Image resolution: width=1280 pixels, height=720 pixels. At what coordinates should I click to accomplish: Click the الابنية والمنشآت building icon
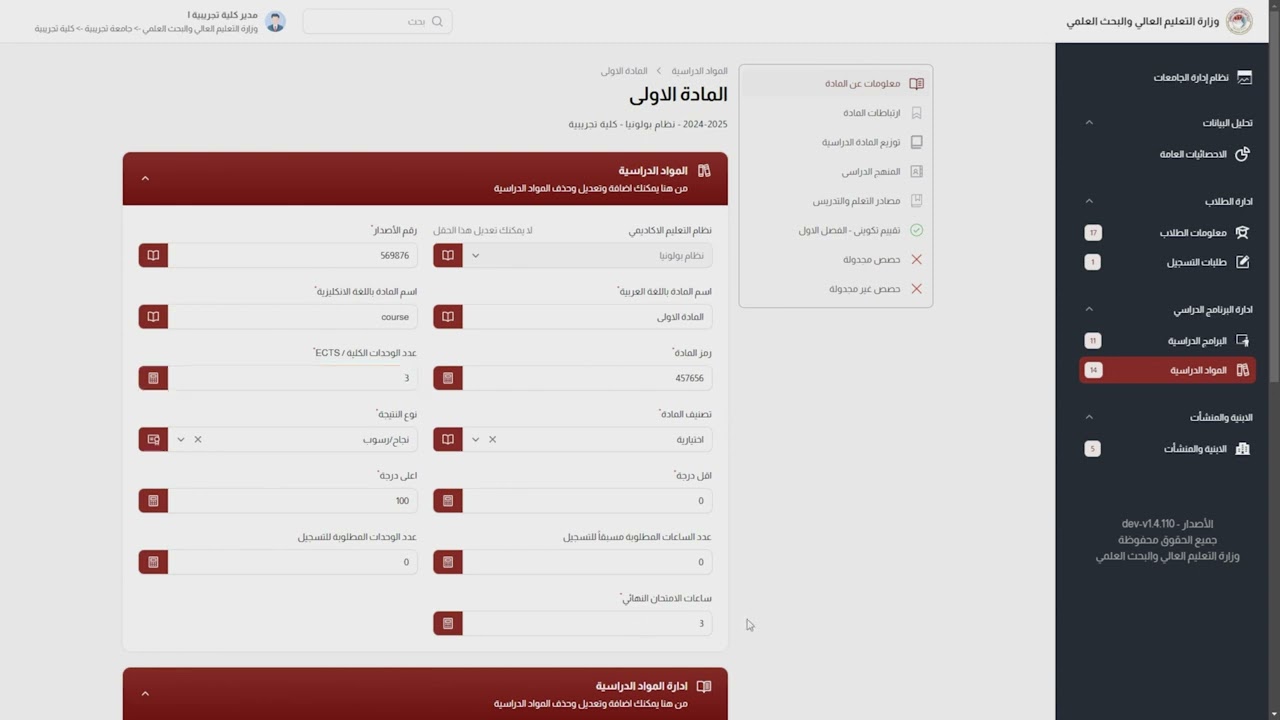tap(1242, 448)
